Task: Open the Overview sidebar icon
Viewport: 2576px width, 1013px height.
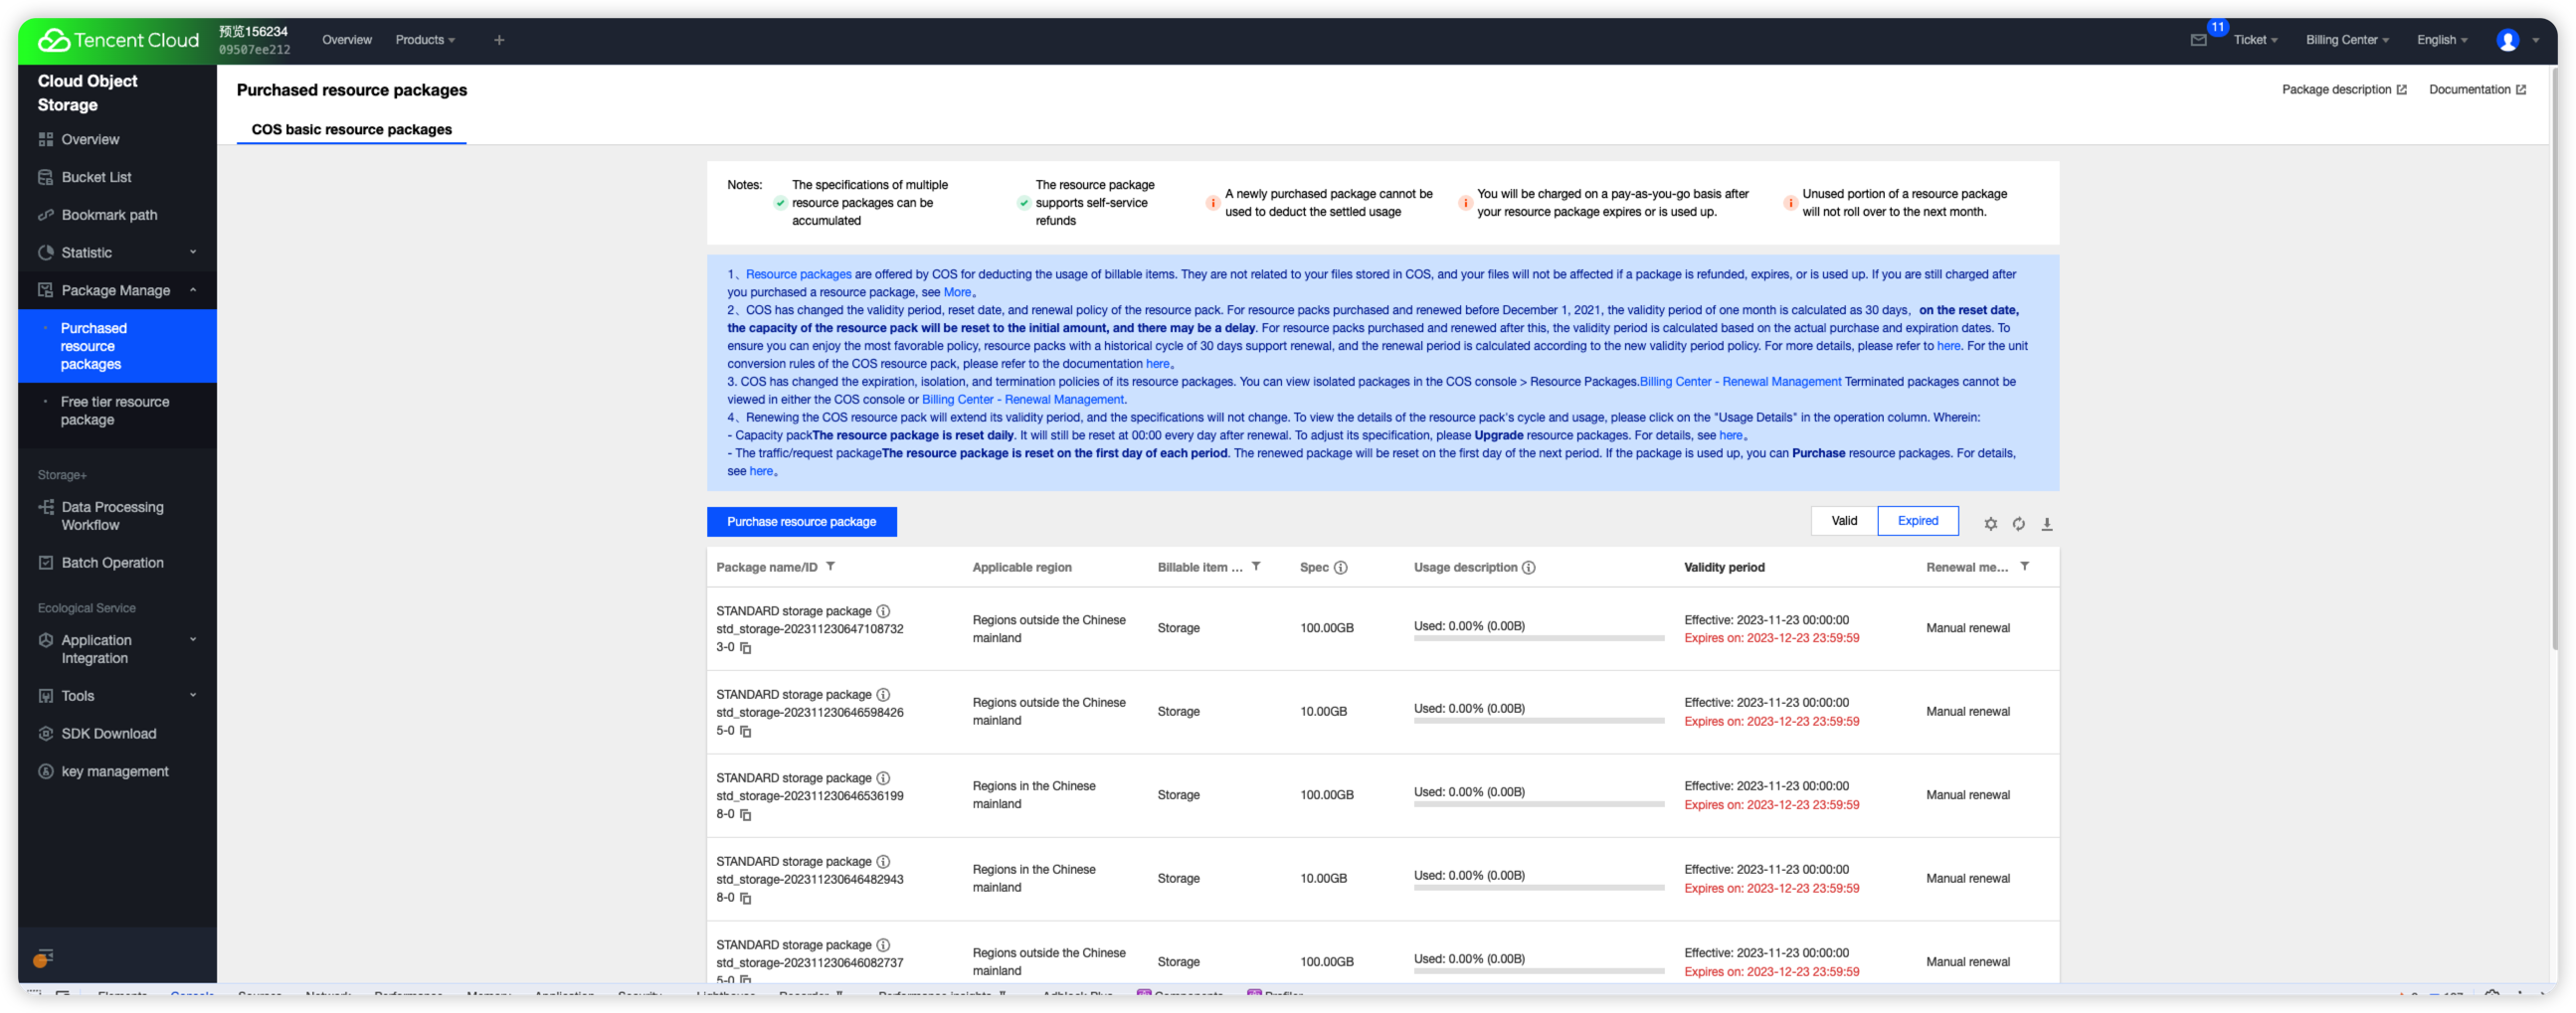Action: tap(46, 139)
